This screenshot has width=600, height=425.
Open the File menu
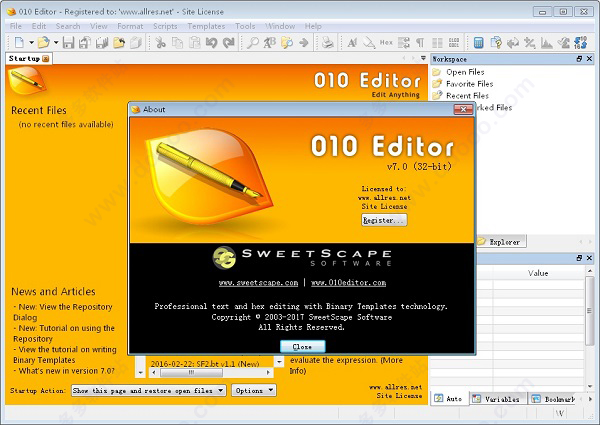[x=16, y=26]
